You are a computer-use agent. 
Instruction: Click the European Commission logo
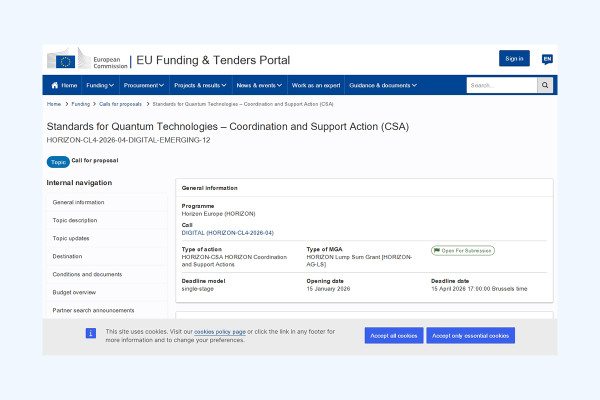point(88,60)
